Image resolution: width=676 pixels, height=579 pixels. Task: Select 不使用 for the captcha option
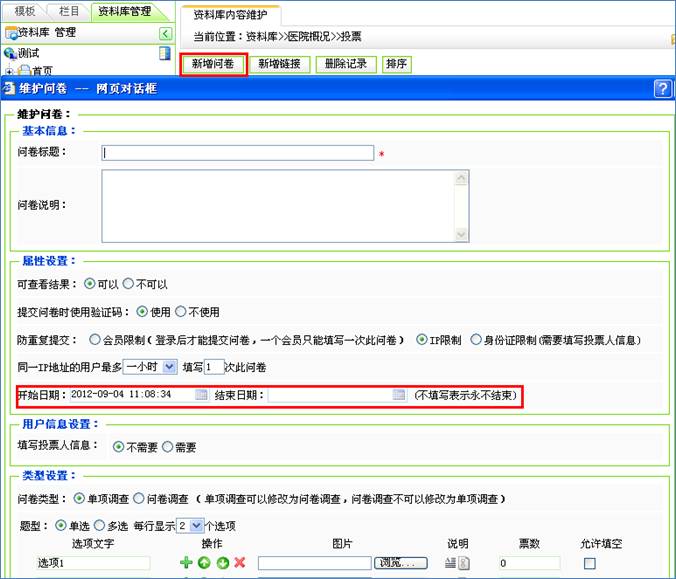tap(181, 311)
